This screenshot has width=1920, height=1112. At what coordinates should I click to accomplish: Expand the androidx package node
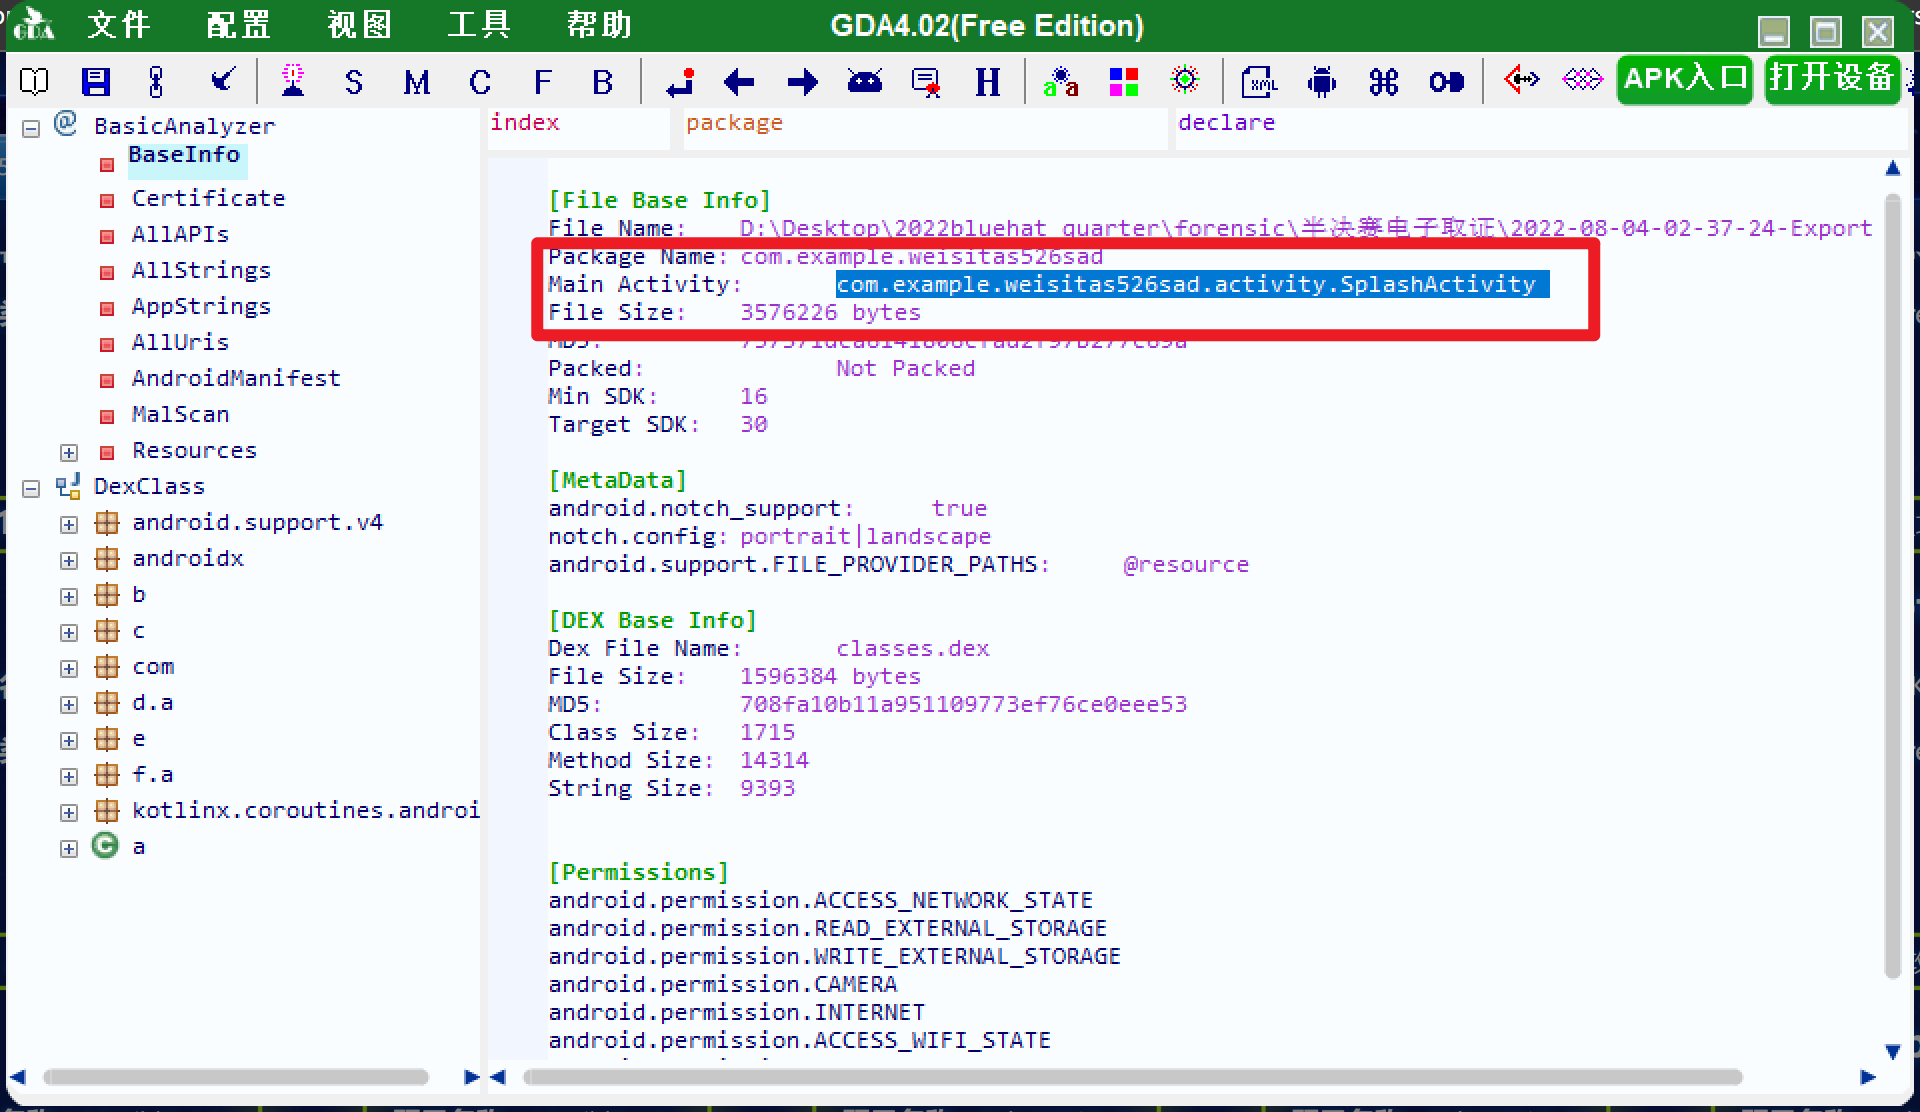click(69, 560)
